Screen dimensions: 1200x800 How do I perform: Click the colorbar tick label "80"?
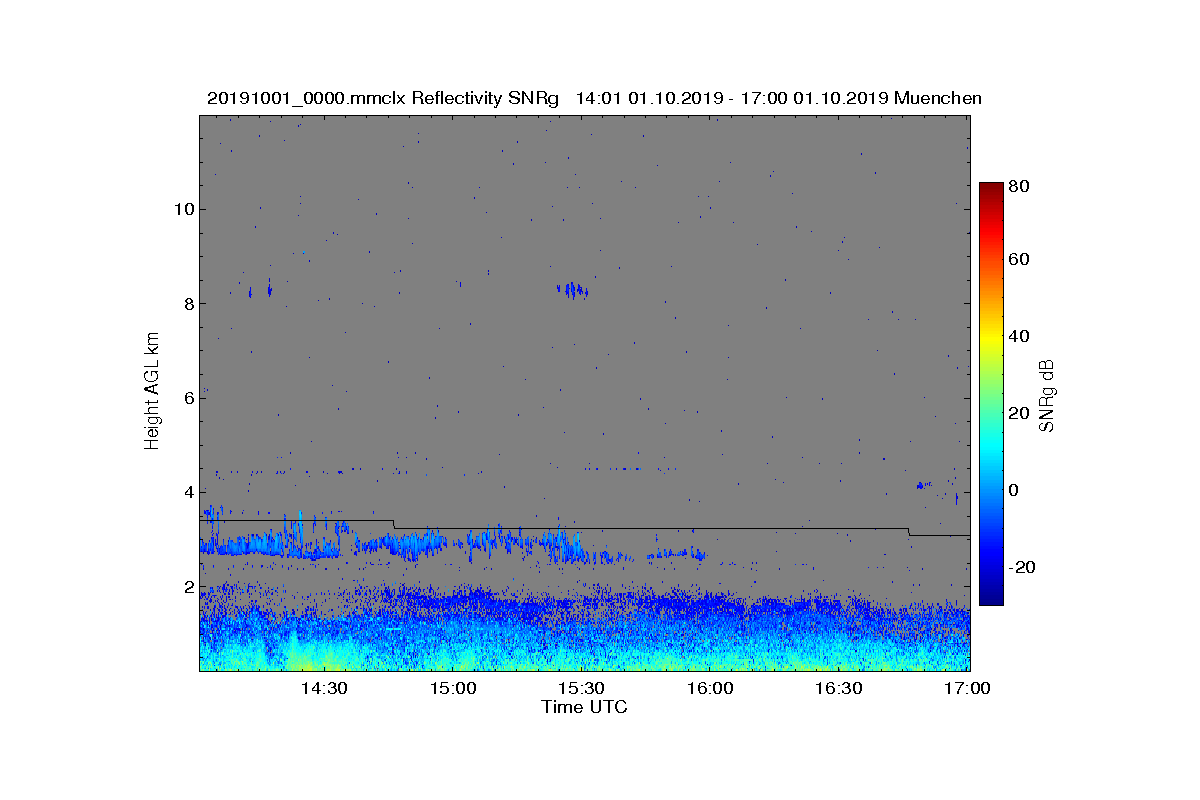click(1020, 186)
